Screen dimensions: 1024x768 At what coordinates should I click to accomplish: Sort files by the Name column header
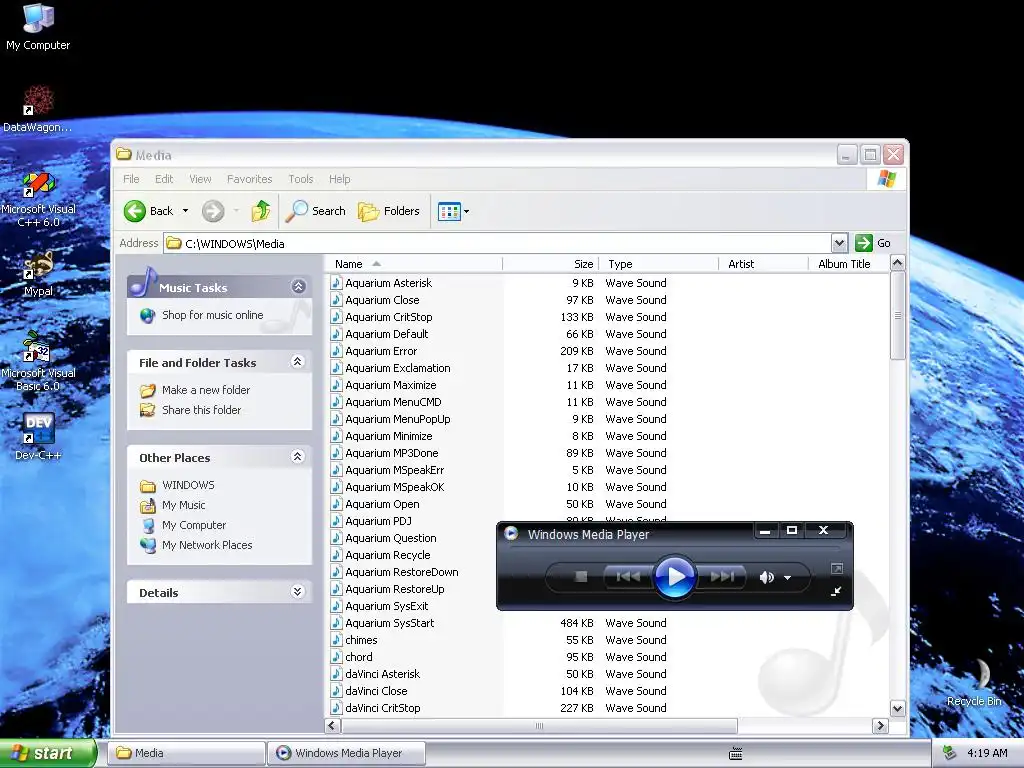[x=414, y=264]
